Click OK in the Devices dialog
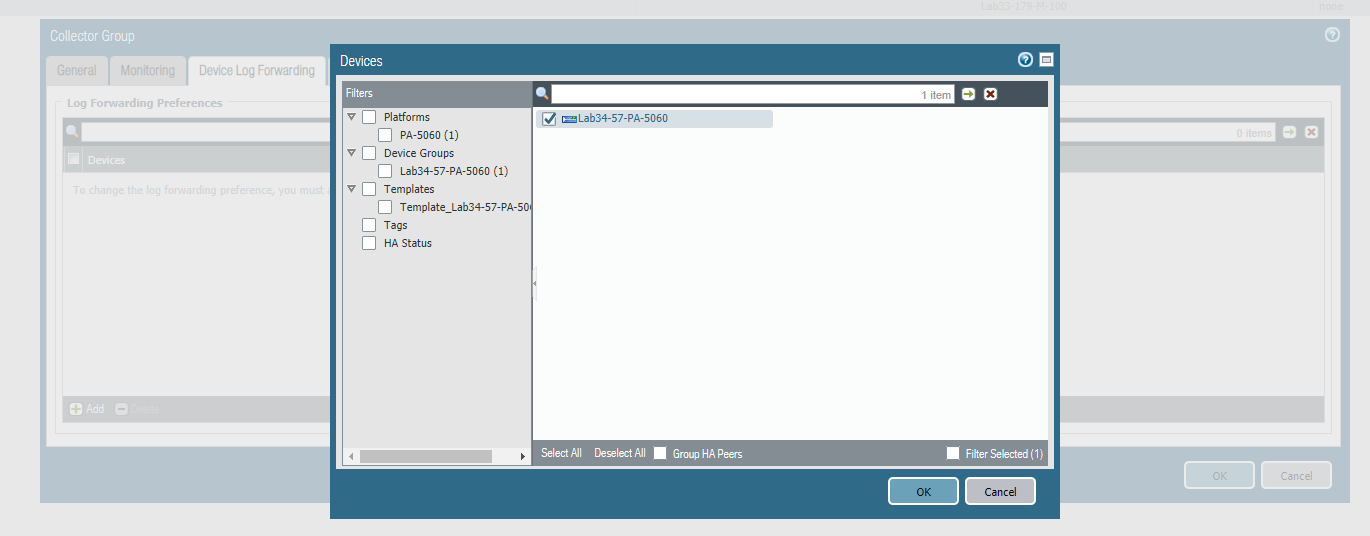 click(x=923, y=491)
